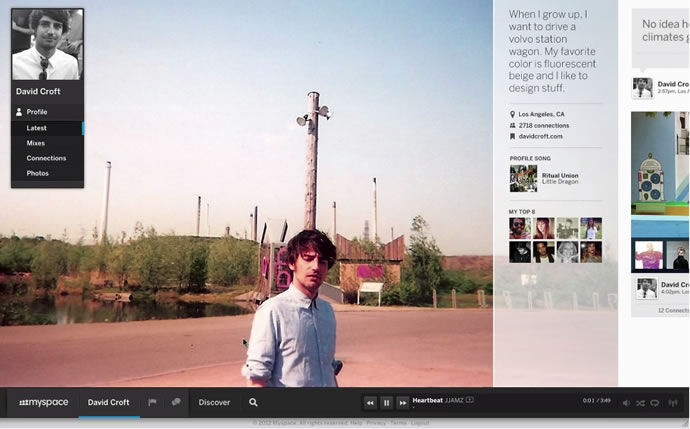The image size is (690, 429).
Task: Skip to the next track
Action: point(402,403)
